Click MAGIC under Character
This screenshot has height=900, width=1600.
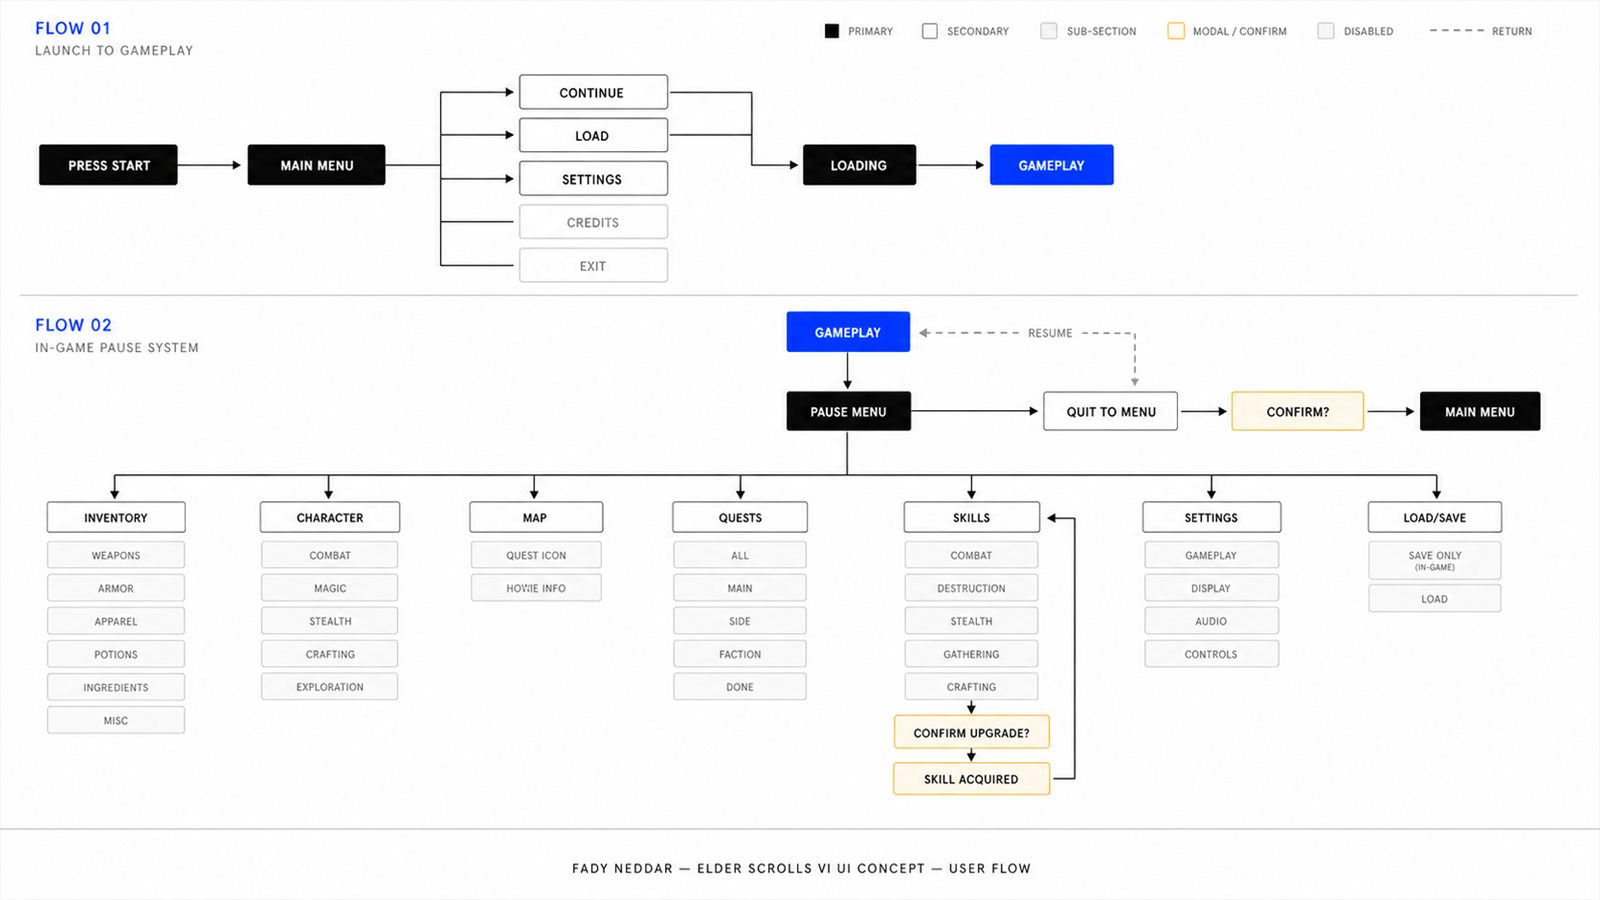330,588
